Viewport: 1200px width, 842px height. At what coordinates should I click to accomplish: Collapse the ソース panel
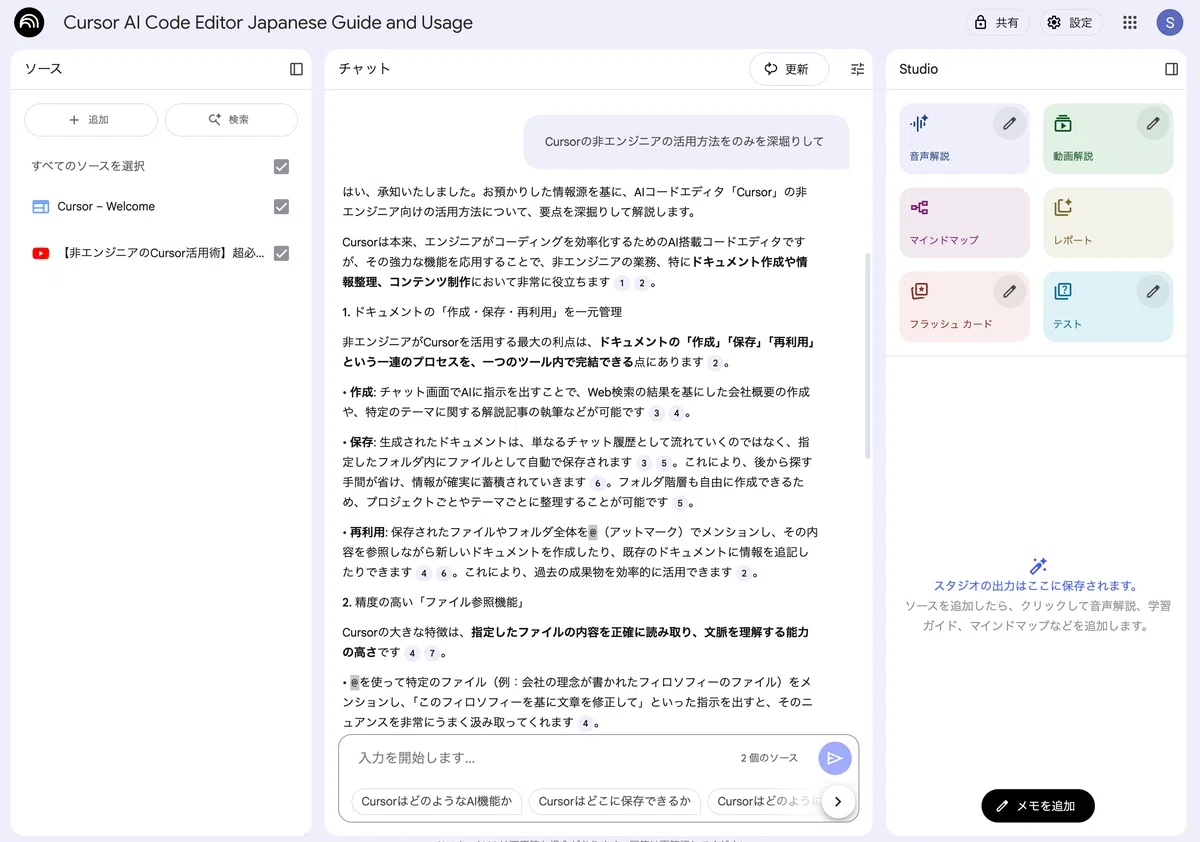pos(296,69)
